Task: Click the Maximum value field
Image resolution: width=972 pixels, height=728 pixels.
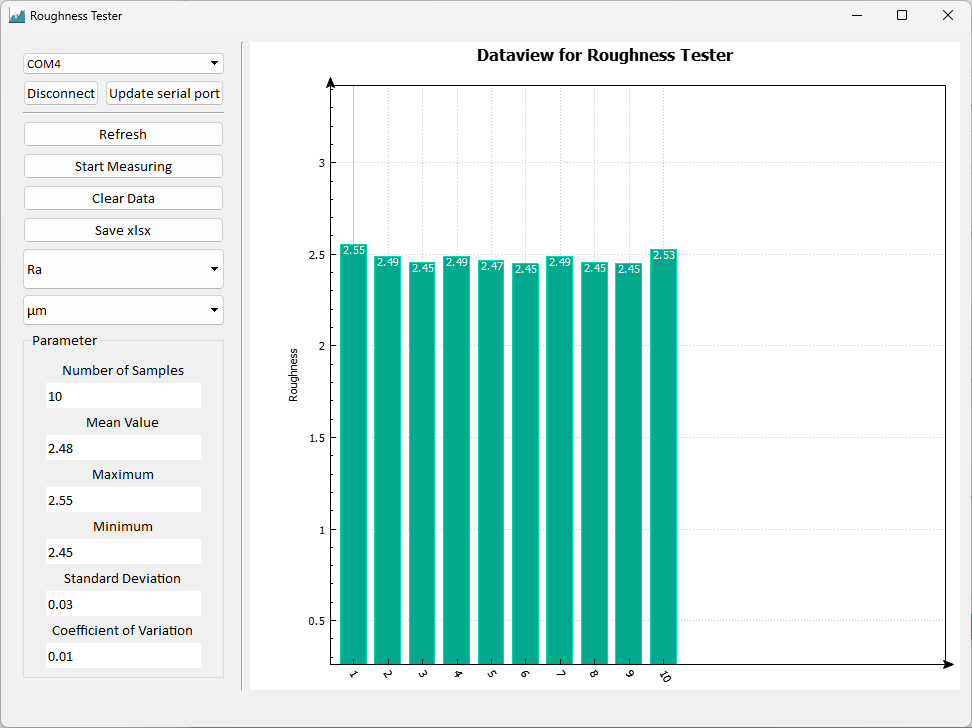Action: tap(123, 500)
